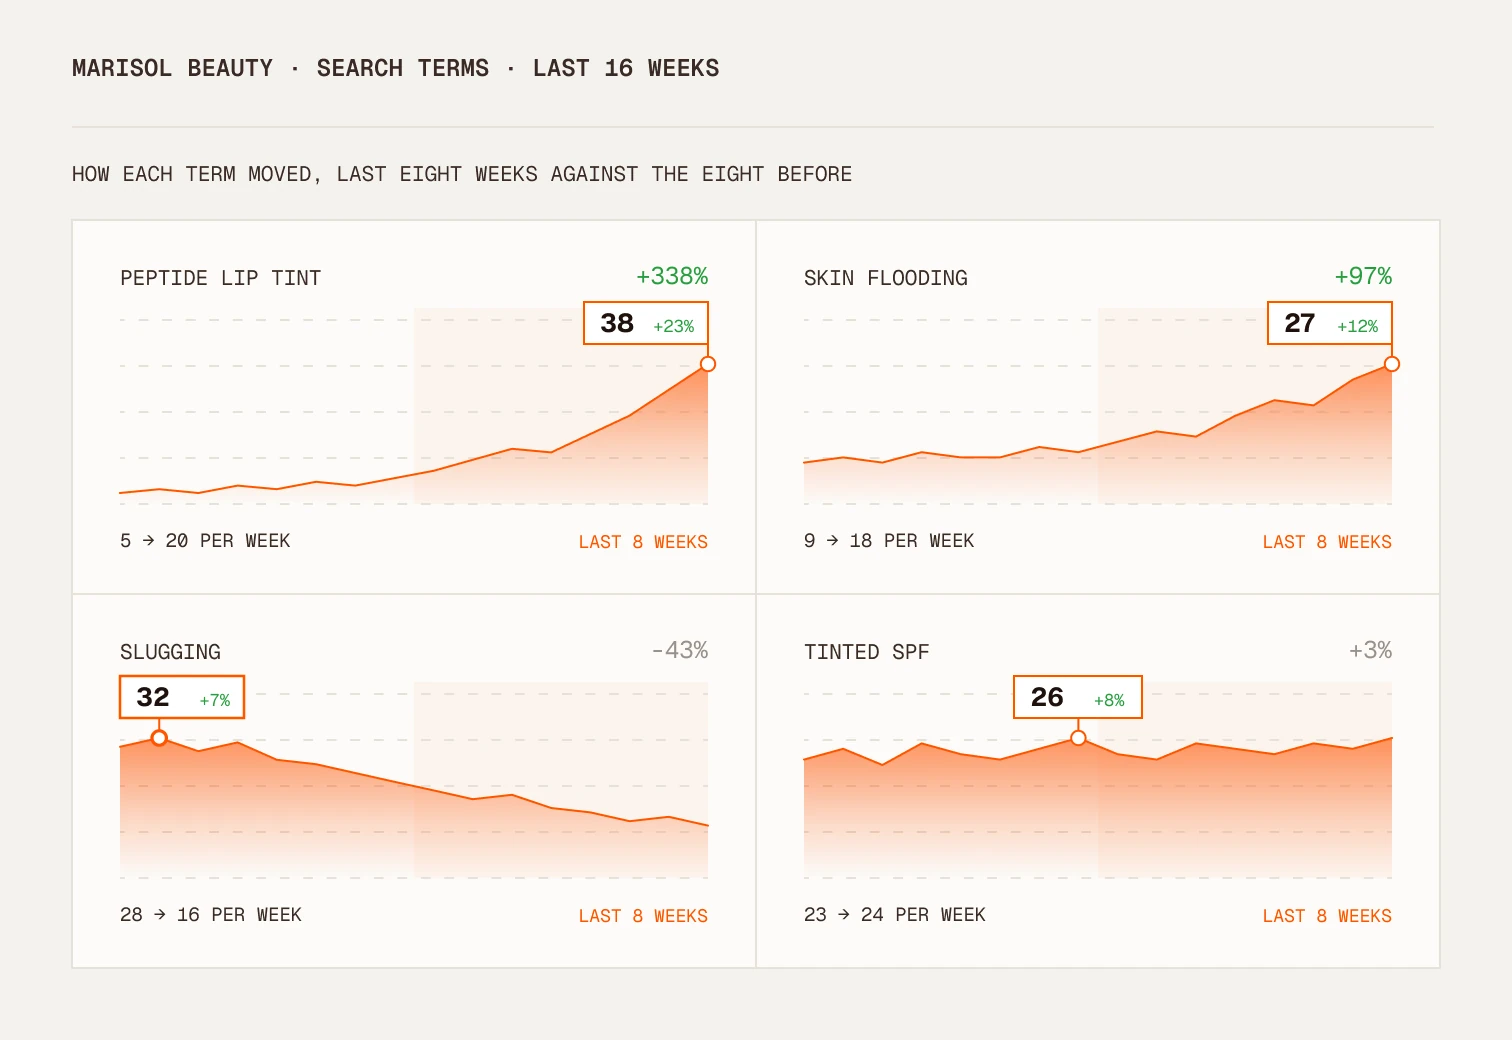Click the +8% badge in Tinted SPF tooltip
The height and width of the screenshot is (1040, 1512).
[1109, 700]
